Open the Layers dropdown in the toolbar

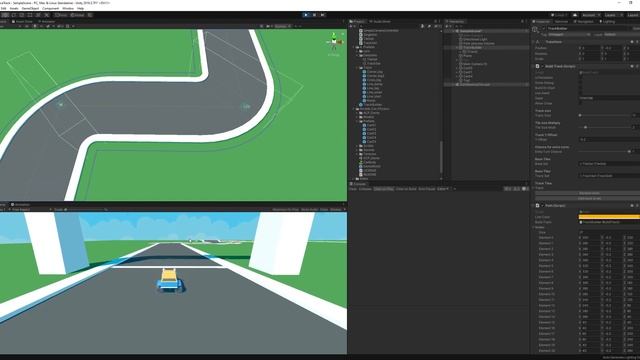[x=613, y=15]
